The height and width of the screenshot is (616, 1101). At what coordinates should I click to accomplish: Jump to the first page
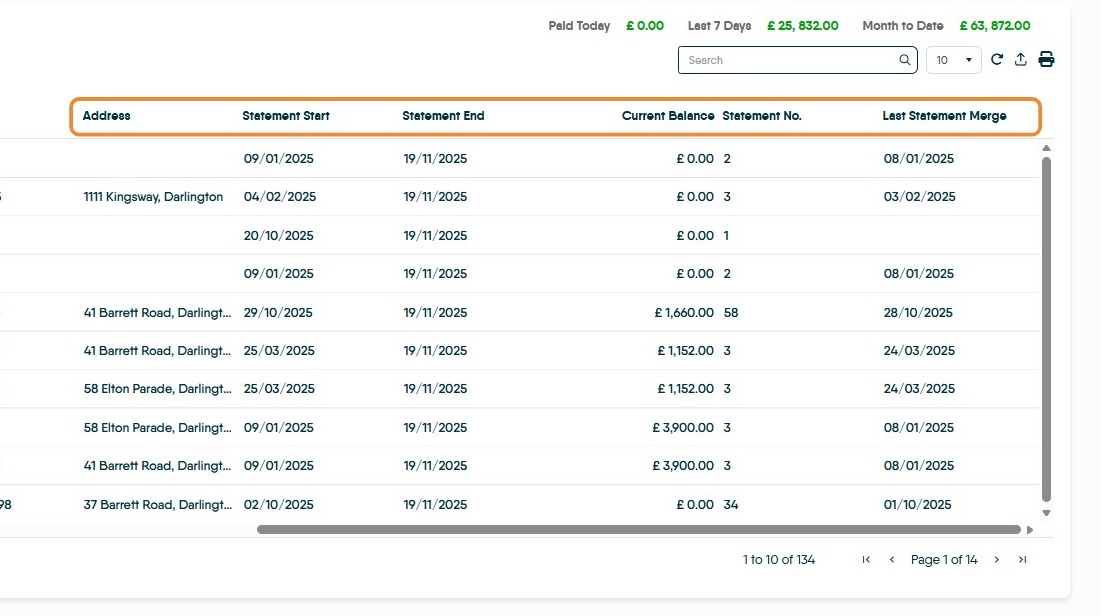tap(866, 560)
